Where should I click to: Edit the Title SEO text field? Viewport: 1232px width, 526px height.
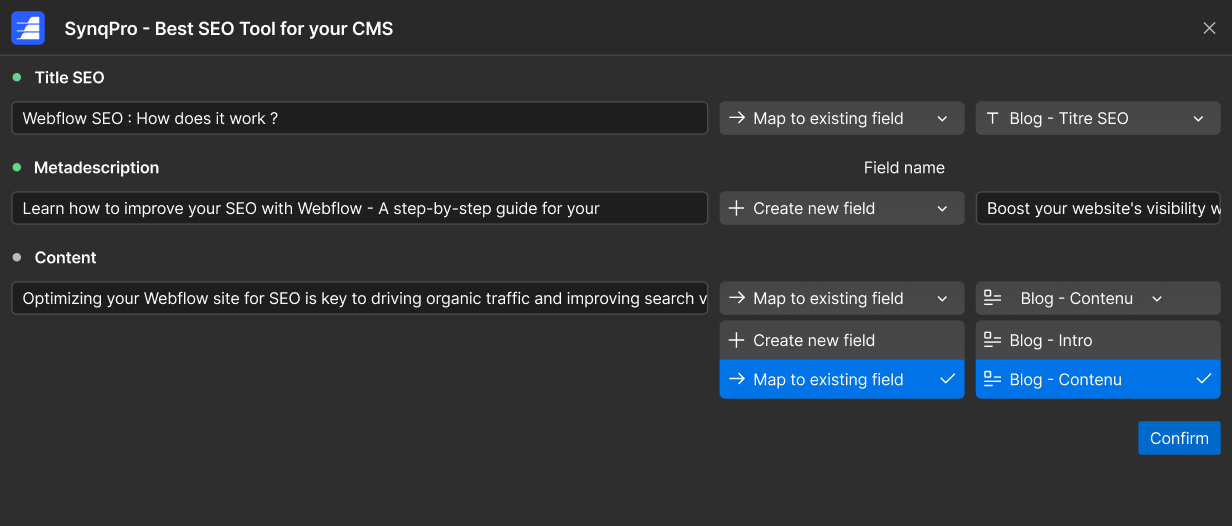pos(360,118)
